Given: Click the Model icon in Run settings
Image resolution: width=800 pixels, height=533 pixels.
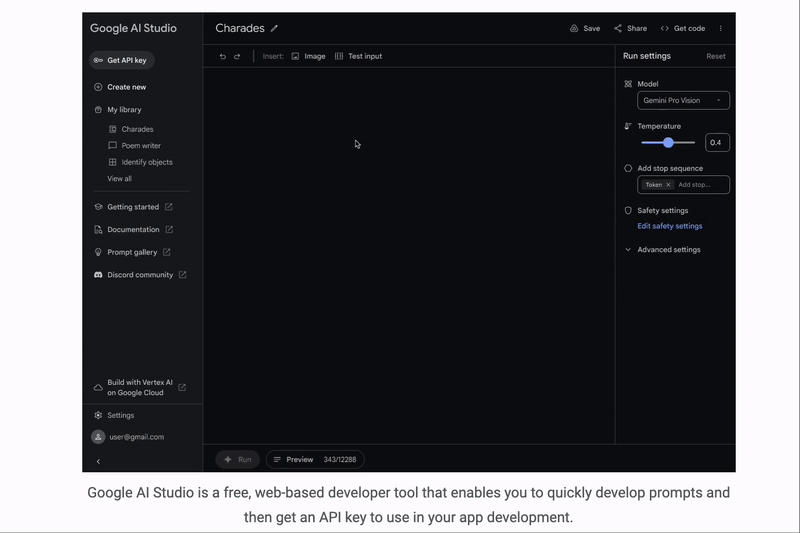Looking at the screenshot, I should point(628,84).
